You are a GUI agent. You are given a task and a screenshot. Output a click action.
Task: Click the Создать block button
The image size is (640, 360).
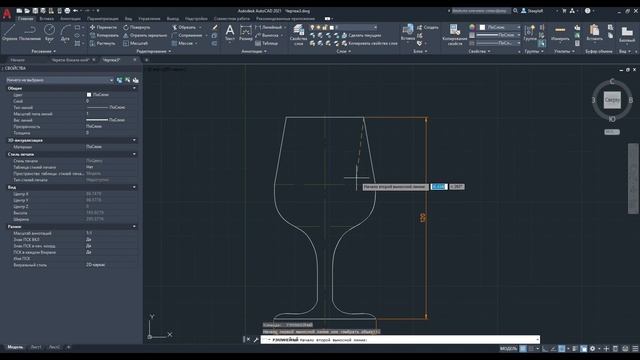[428, 27]
